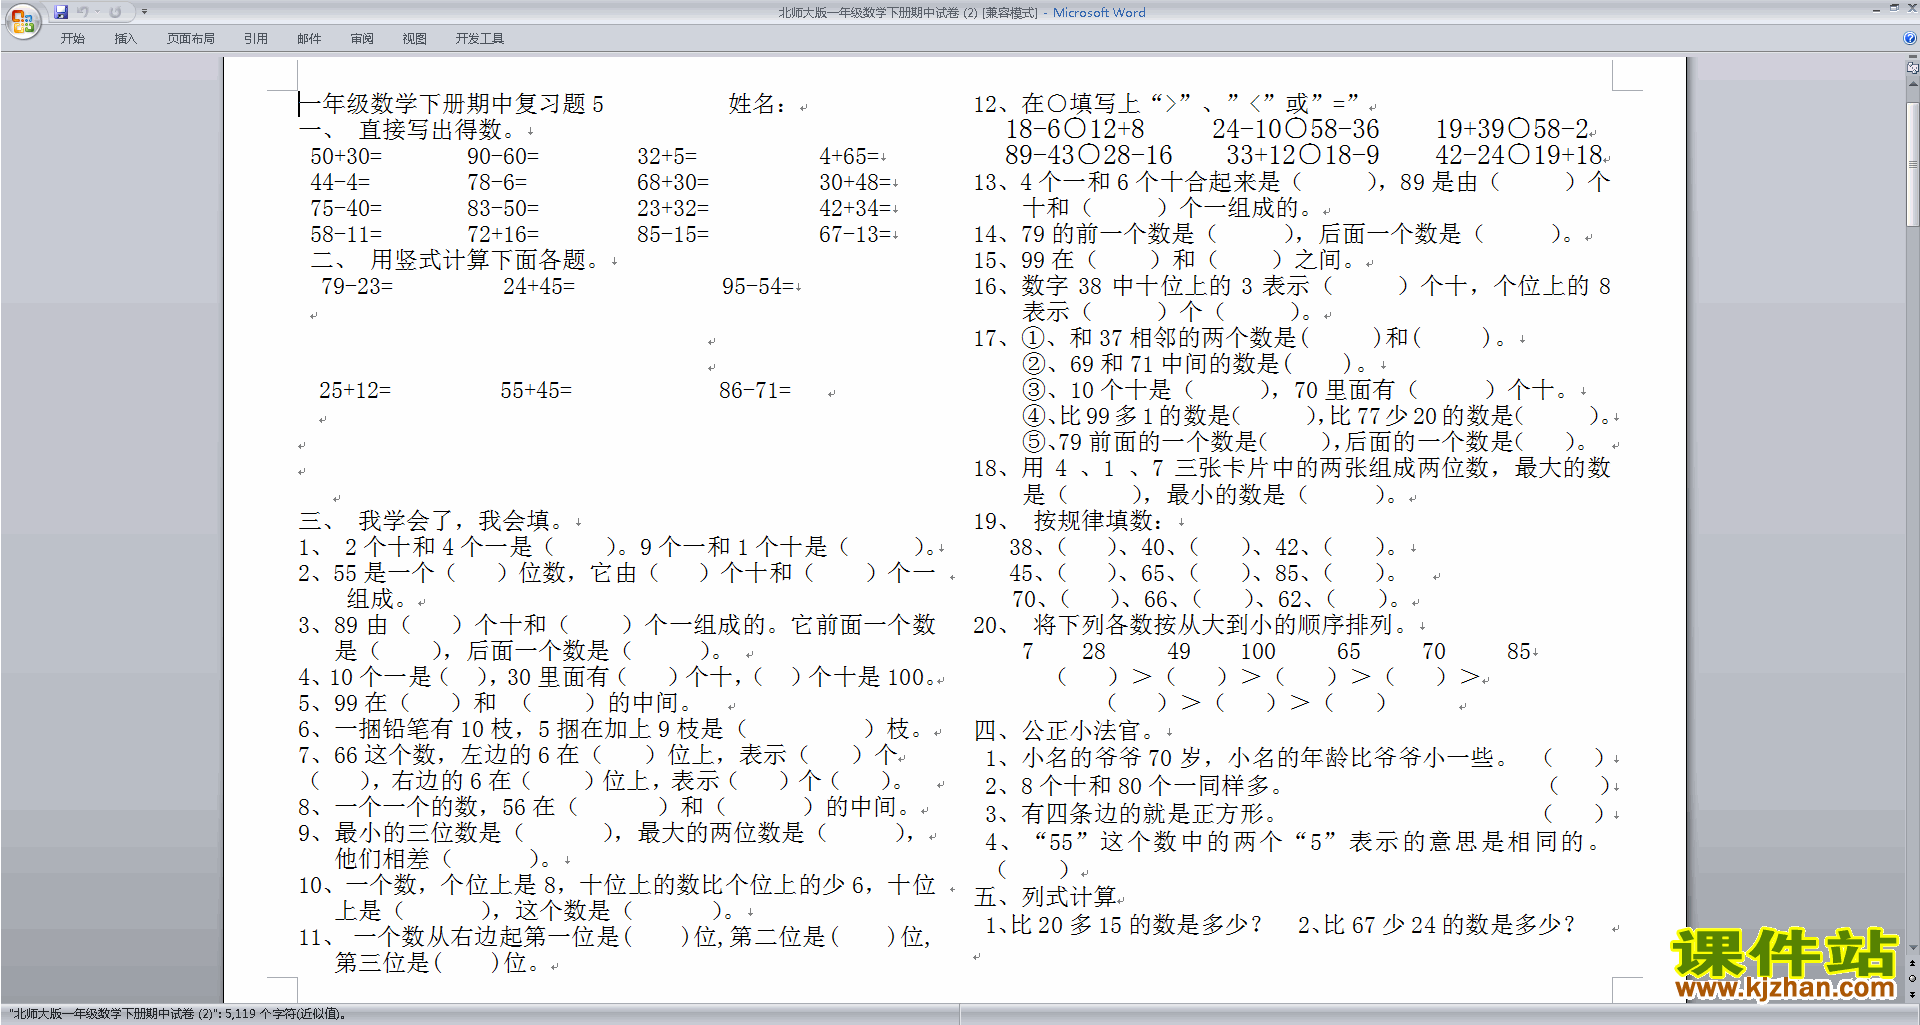Image resolution: width=1920 pixels, height=1025 pixels.
Task: Undo the last action in Quick Access
Action: [x=83, y=12]
